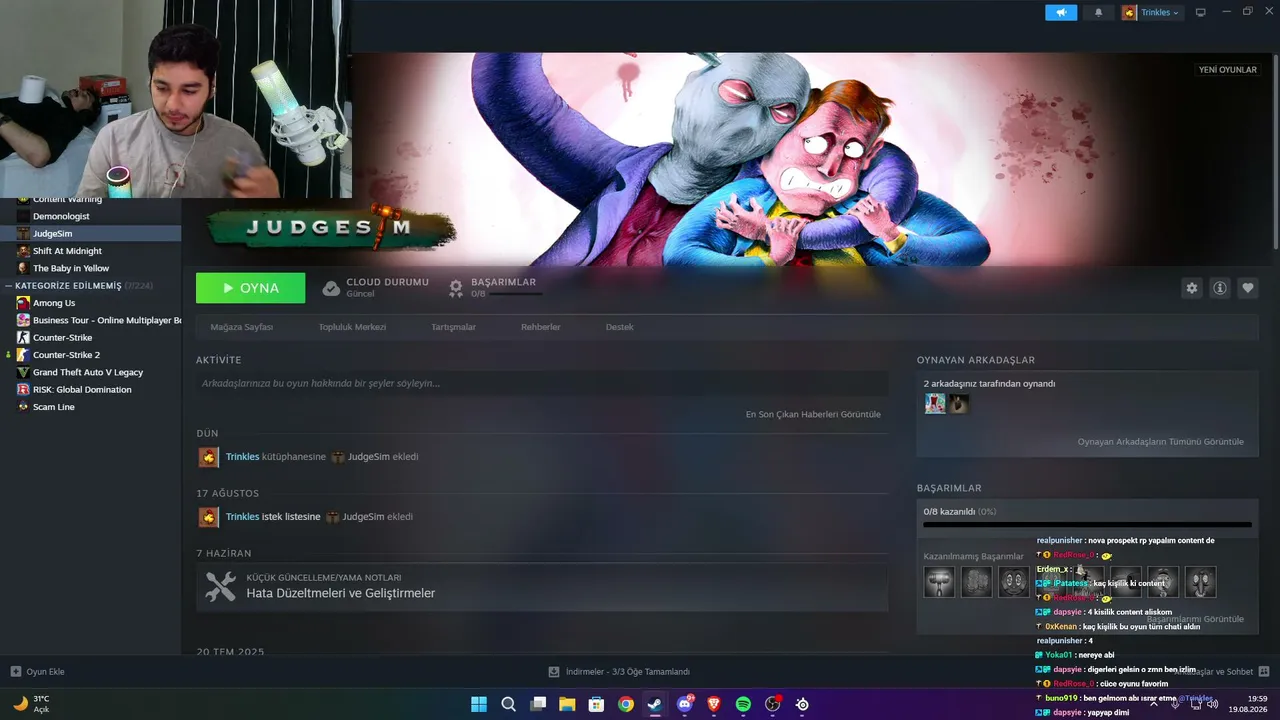The width and height of the screenshot is (1280, 720).
Task: View En Son Çıkan Haberleri link
Action: 813,414
